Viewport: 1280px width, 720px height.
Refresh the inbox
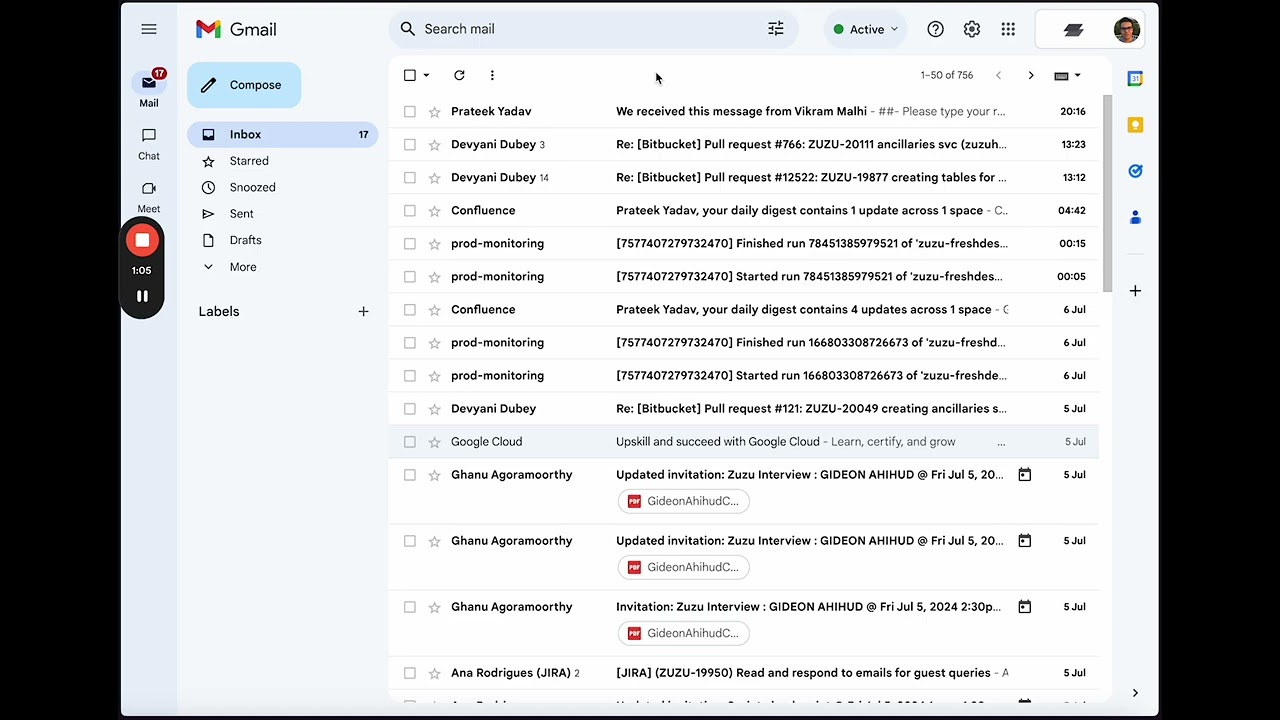pos(459,75)
